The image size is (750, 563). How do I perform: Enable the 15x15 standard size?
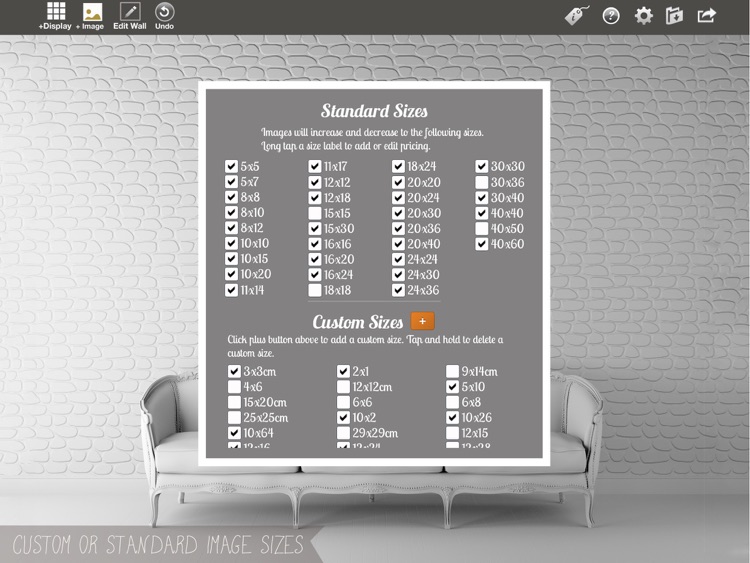point(315,213)
